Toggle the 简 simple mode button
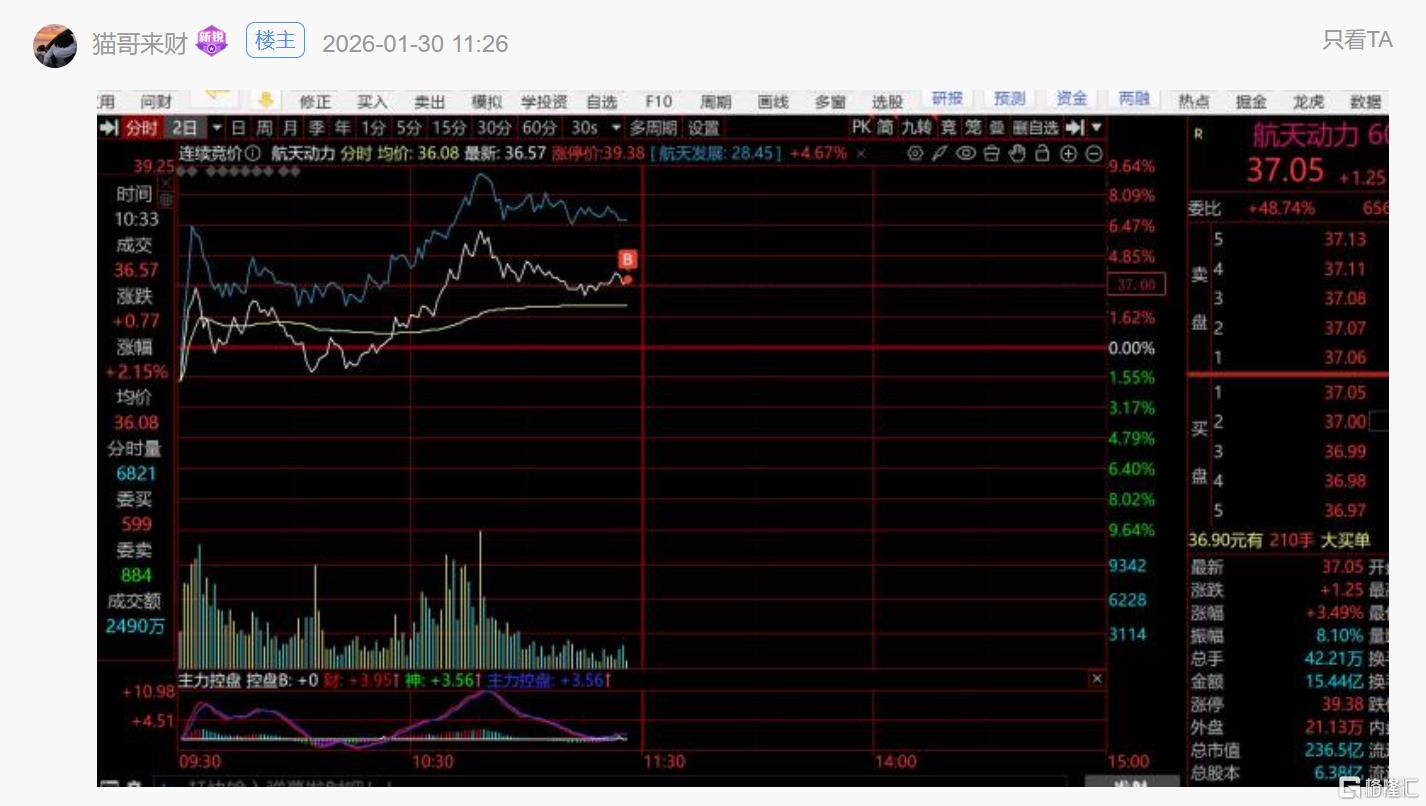 [x=886, y=127]
